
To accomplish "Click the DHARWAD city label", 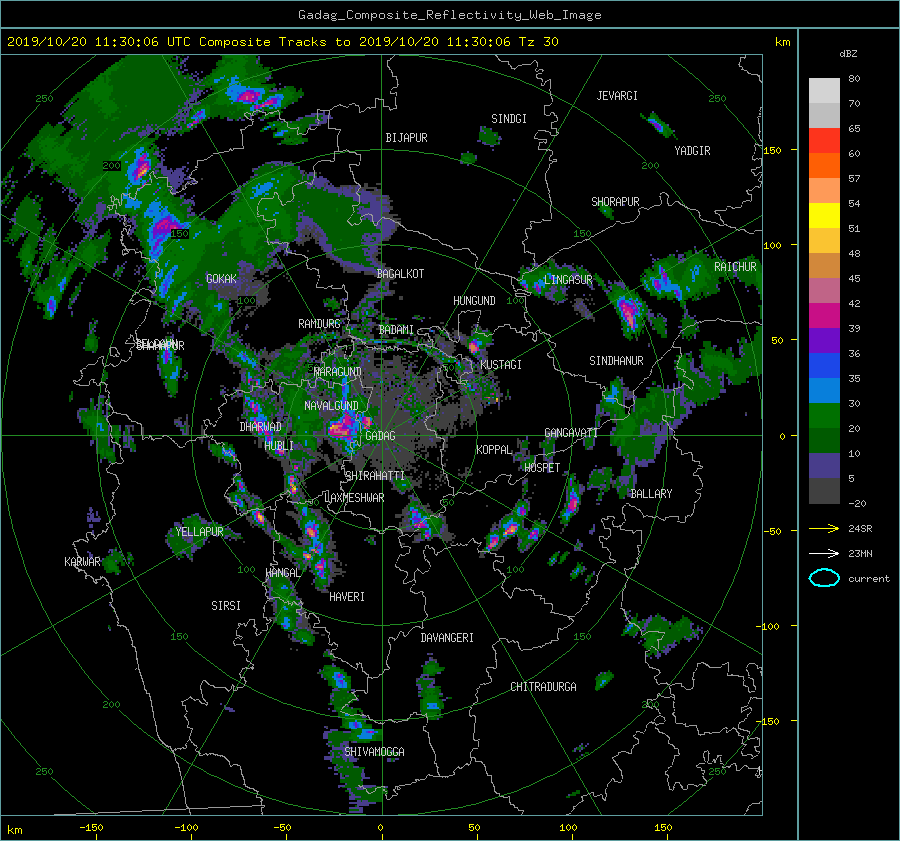I will coord(261,427).
